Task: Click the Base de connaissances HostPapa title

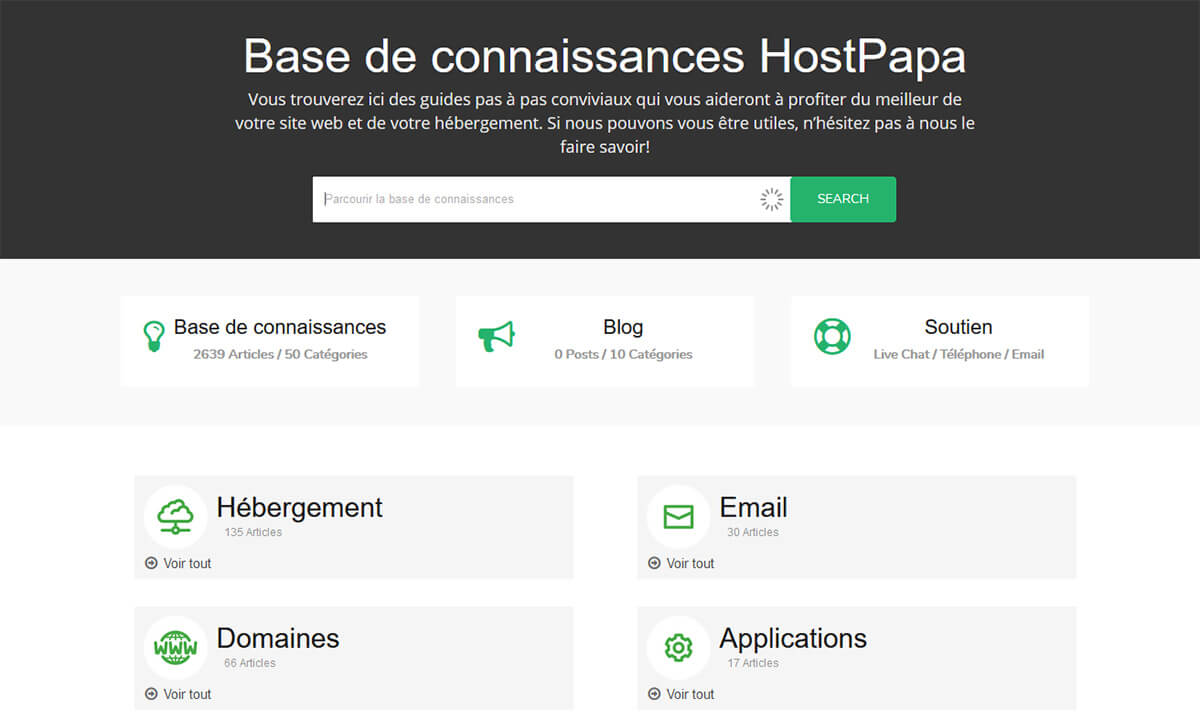Action: (x=604, y=56)
